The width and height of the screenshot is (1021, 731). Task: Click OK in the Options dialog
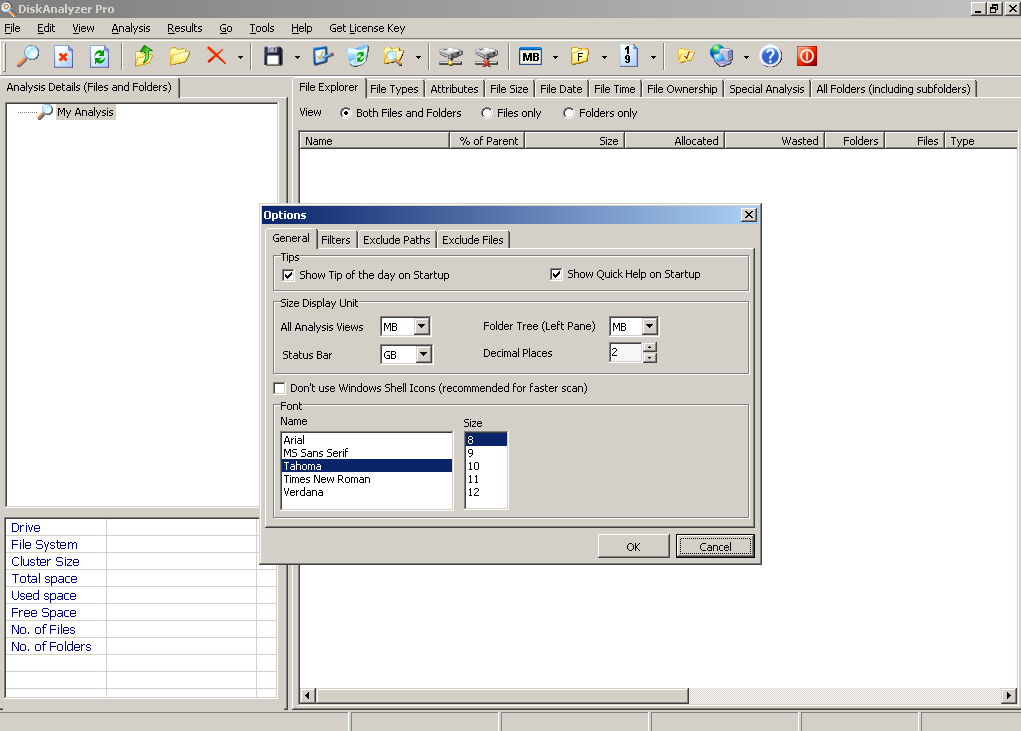633,547
